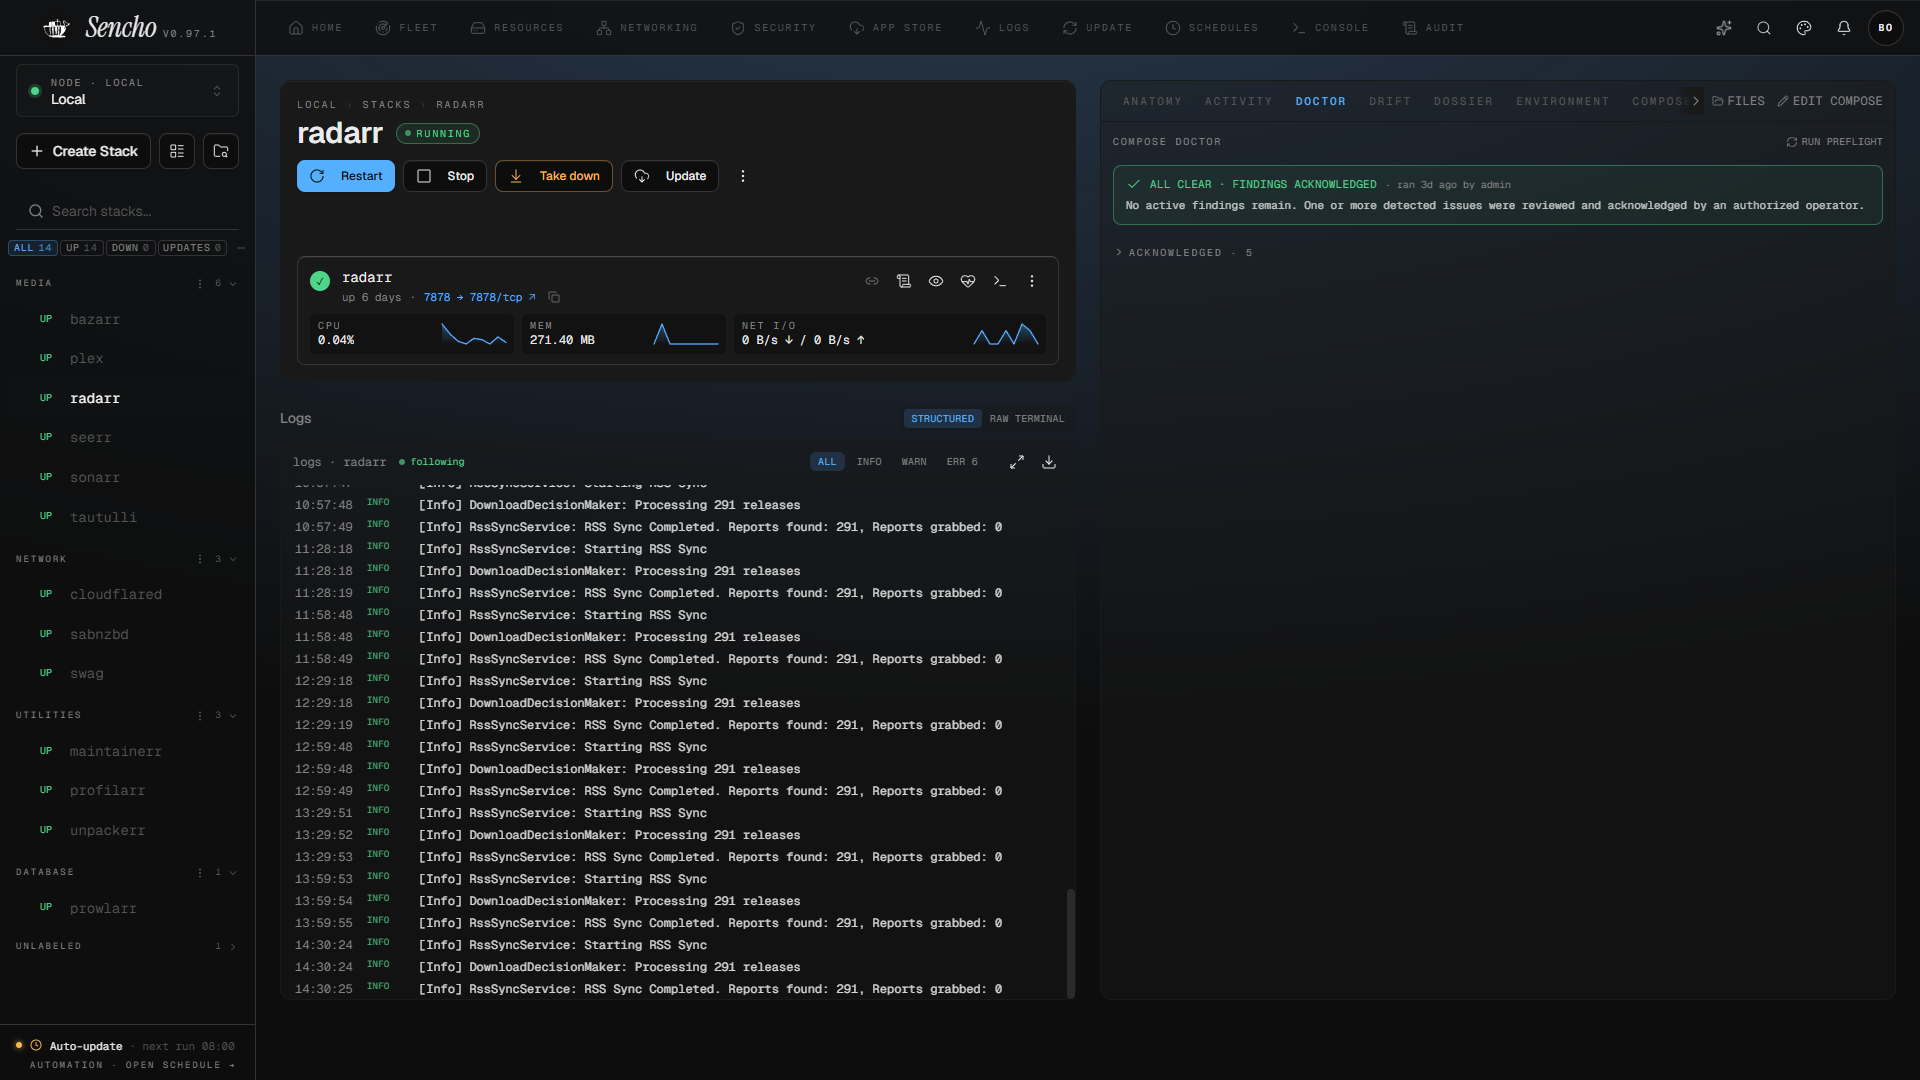Open Utilities group three-dot menu
Viewport: 1920px width, 1080px height.
pyautogui.click(x=200, y=715)
